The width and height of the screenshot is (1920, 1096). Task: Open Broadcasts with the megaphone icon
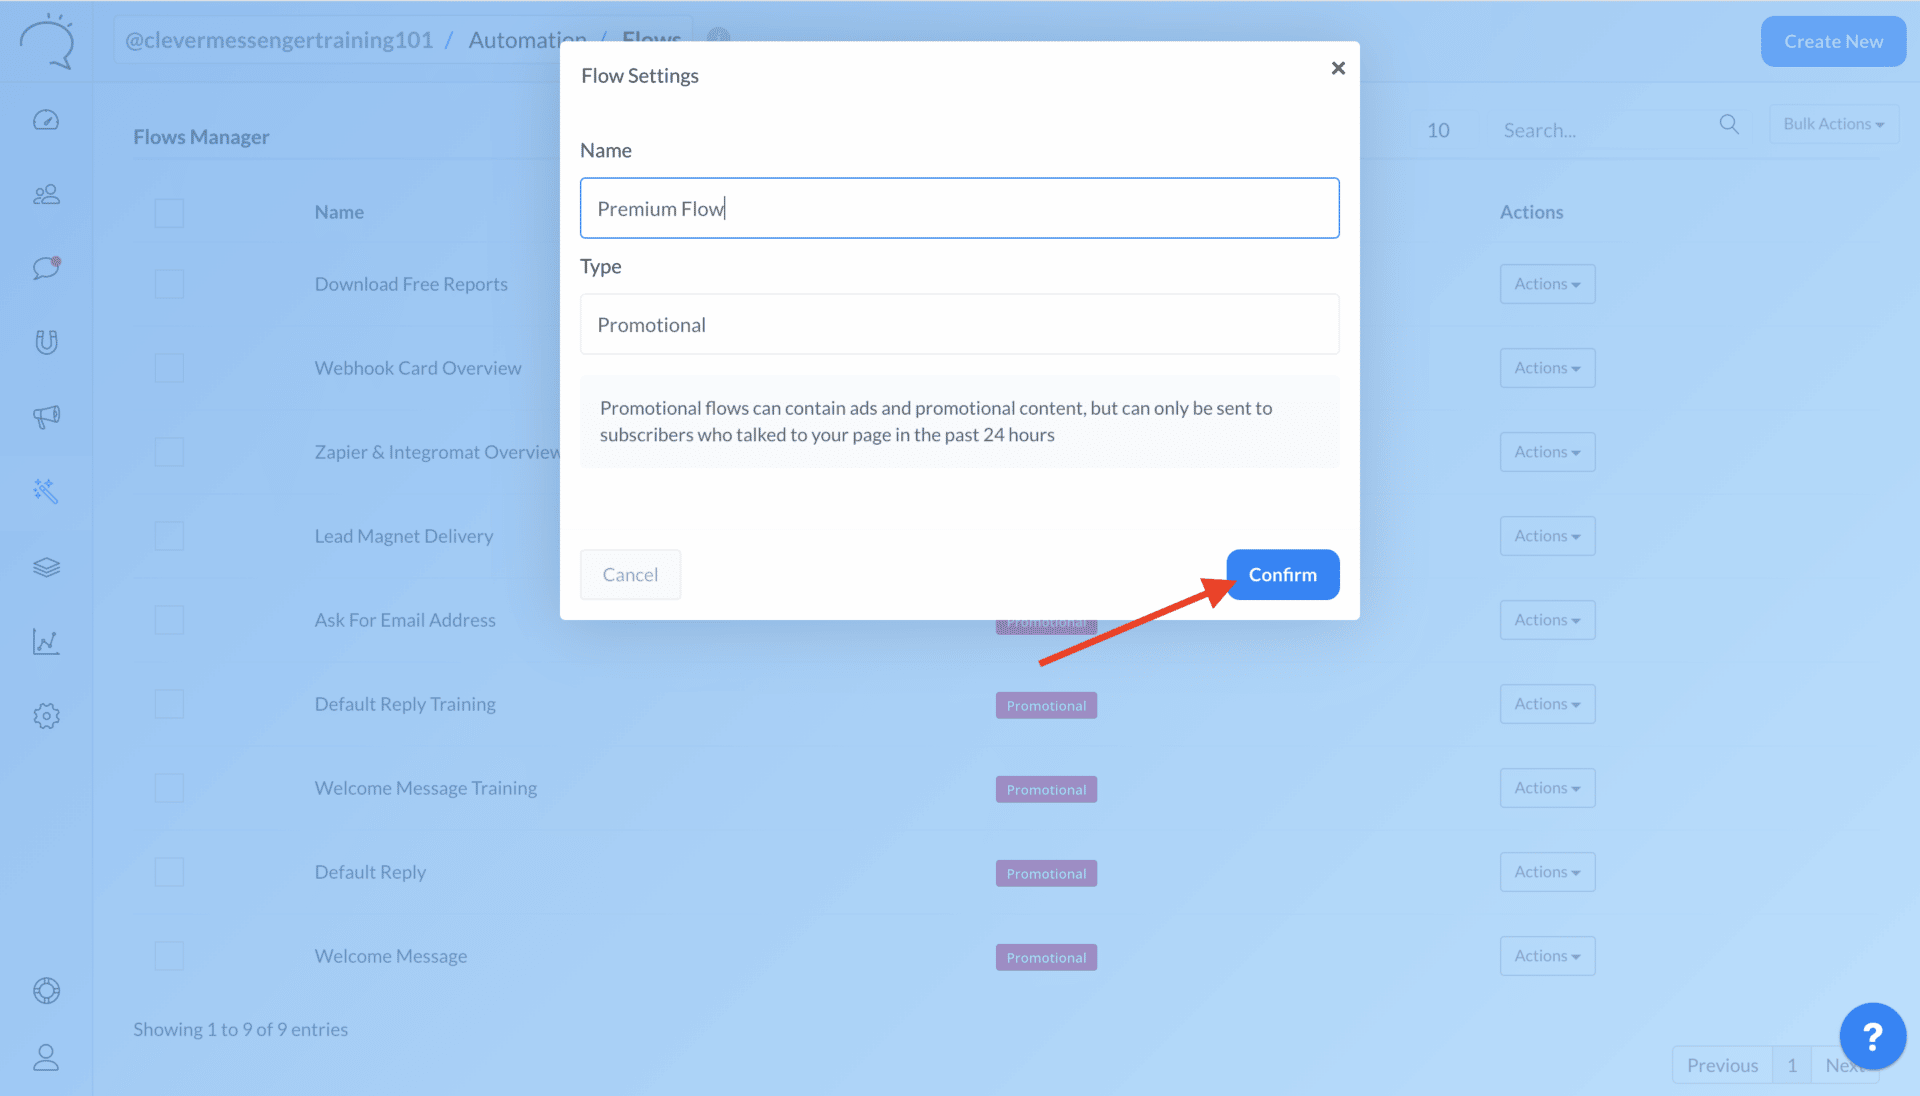pos(46,417)
